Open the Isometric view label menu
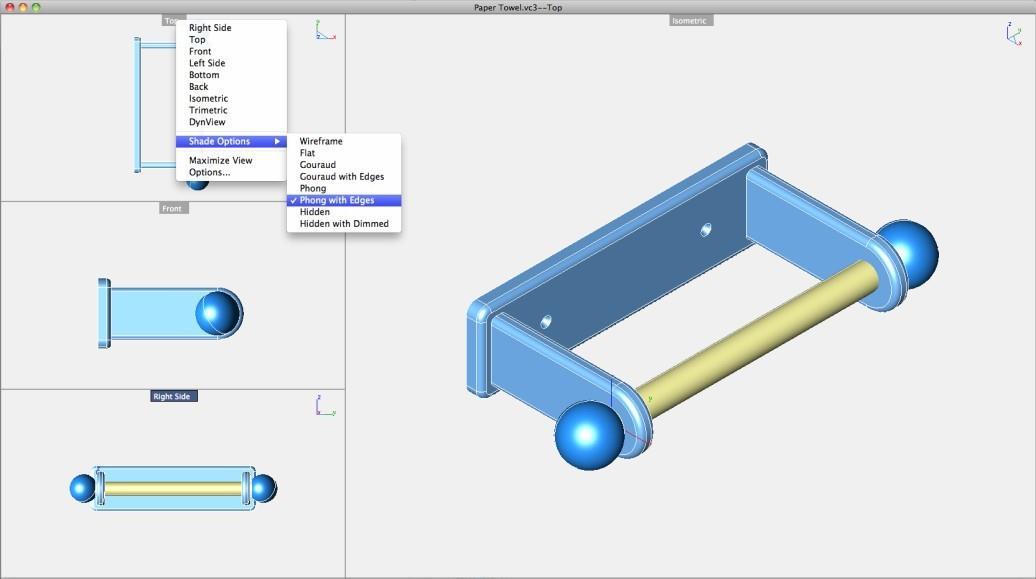The width and height of the screenshot is (1036, 579). [x=689, y=20]
